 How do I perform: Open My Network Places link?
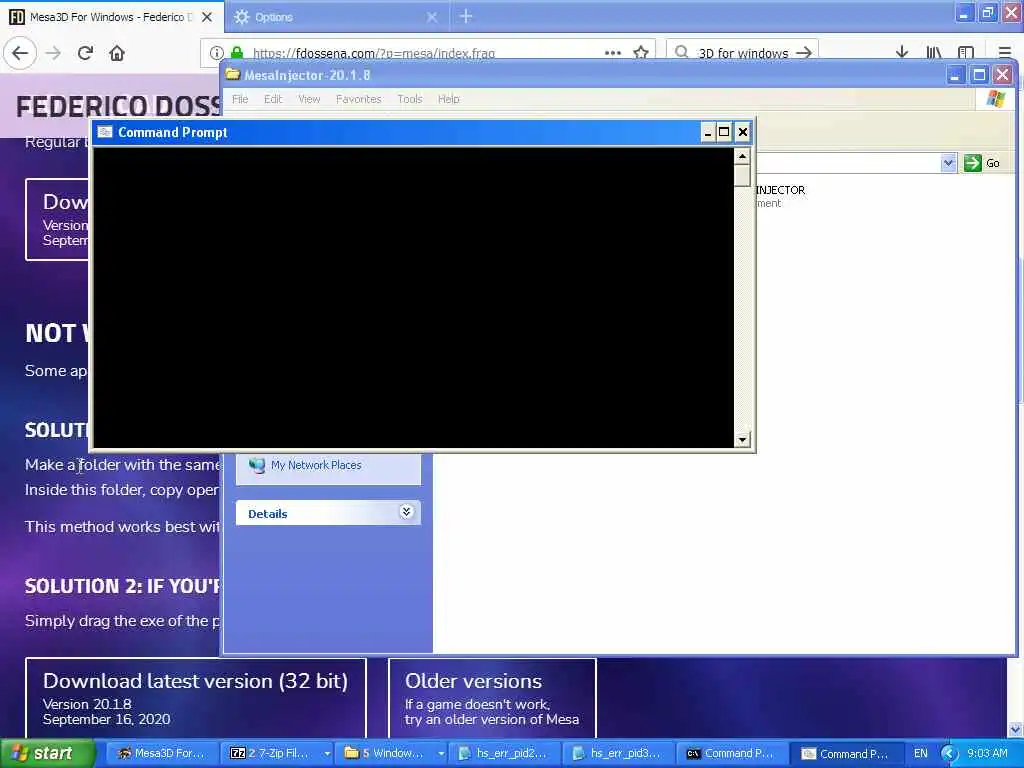316,465
